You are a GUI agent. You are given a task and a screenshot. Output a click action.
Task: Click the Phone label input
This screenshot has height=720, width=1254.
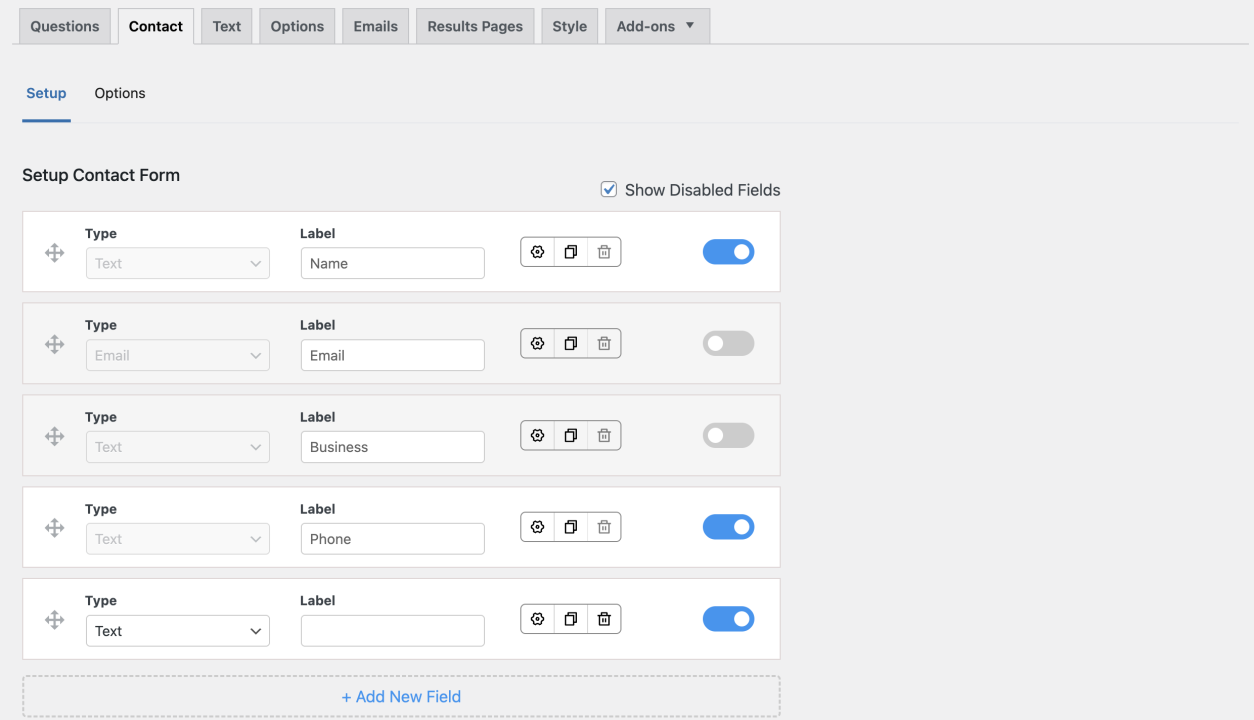[393, 539]
